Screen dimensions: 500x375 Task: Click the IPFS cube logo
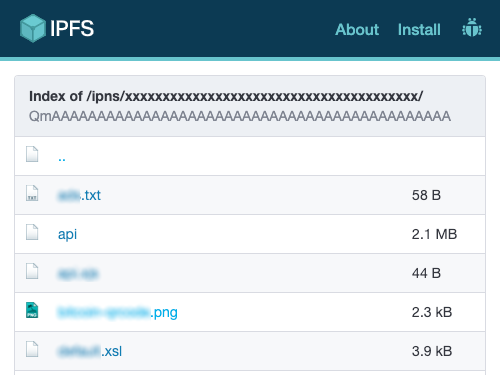[x=32, y=28]
